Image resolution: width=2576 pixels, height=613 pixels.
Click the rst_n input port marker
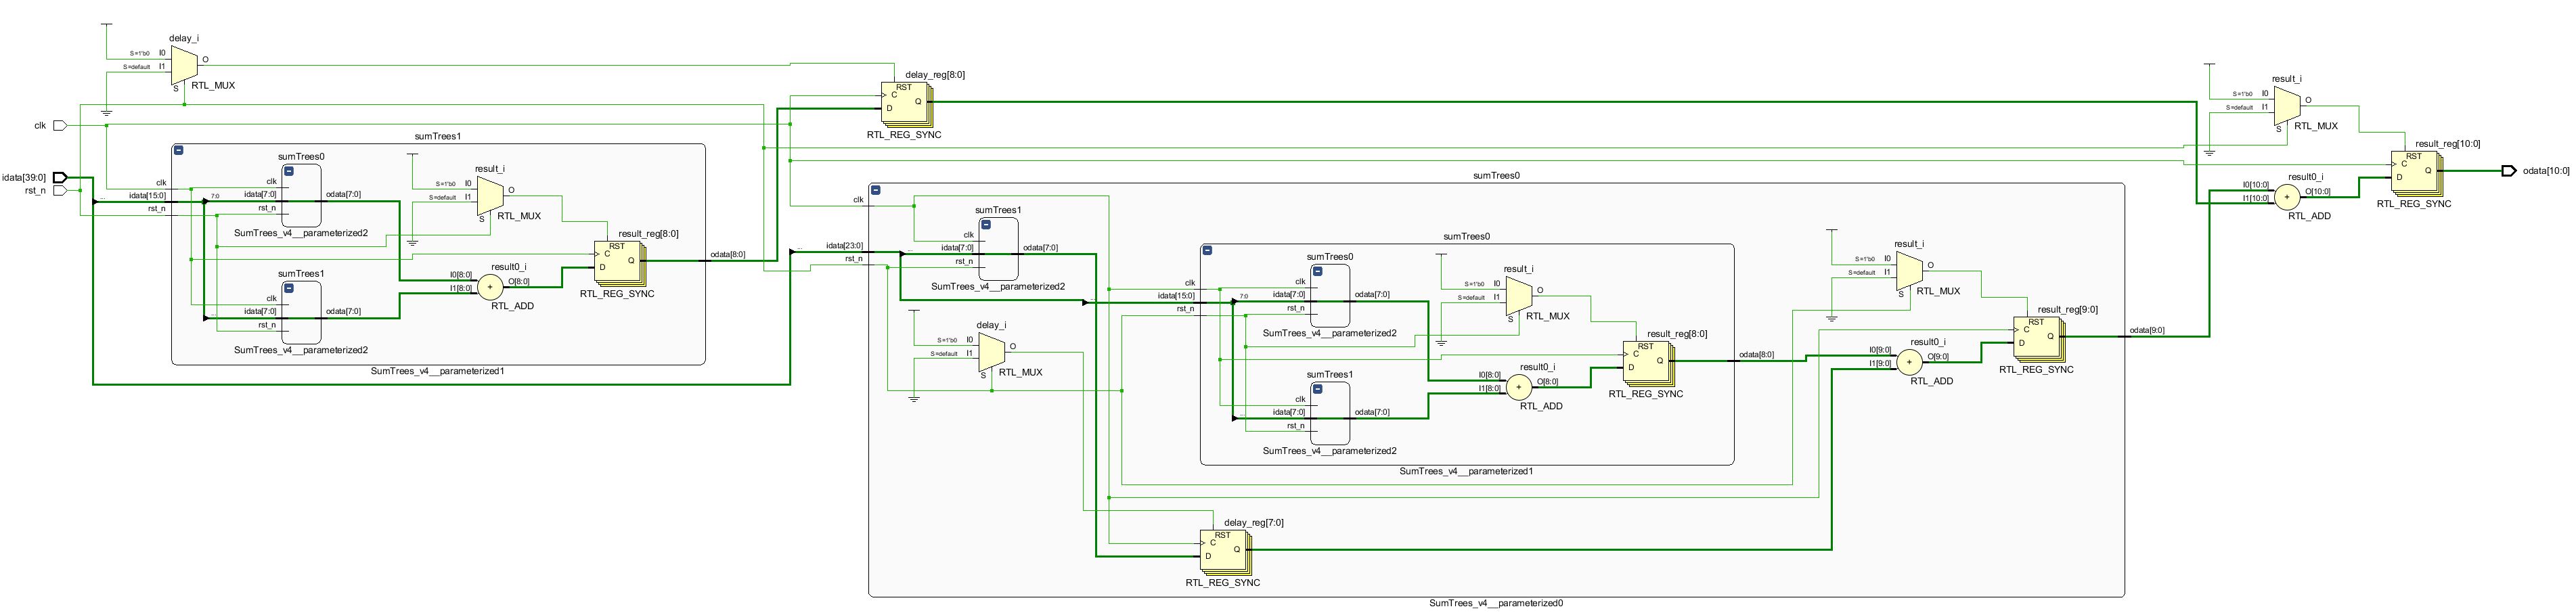60,190
